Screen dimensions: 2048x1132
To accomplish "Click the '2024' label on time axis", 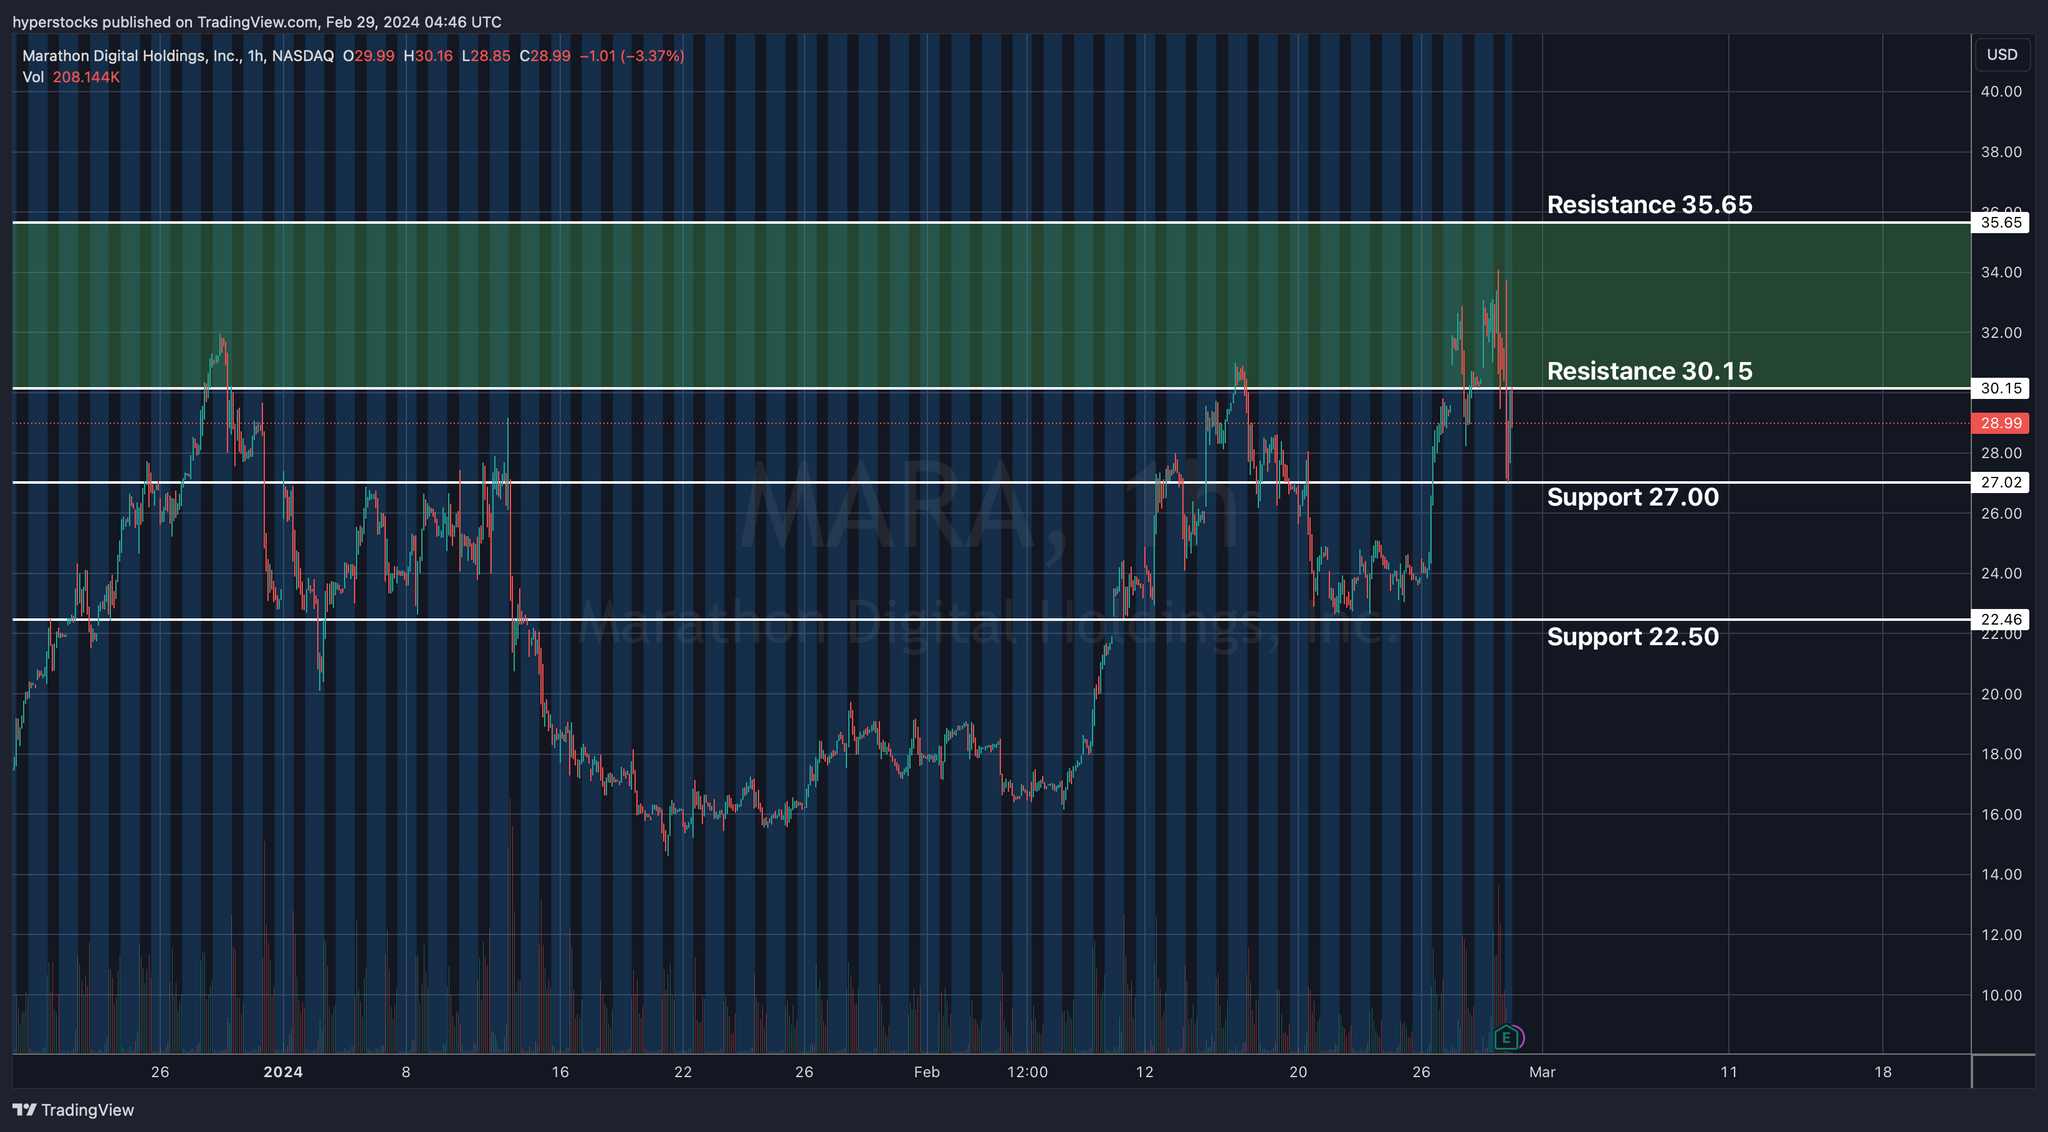I will tap(283, 1072).
